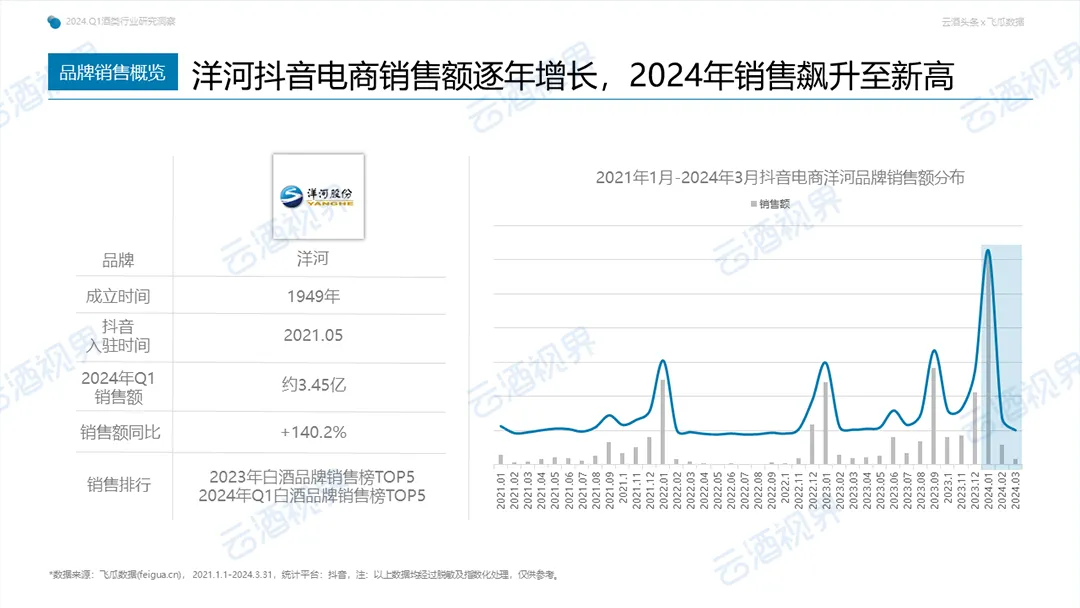Click the Yanghe brand logo image
The image size is (1080, 608).
(318, 196)
